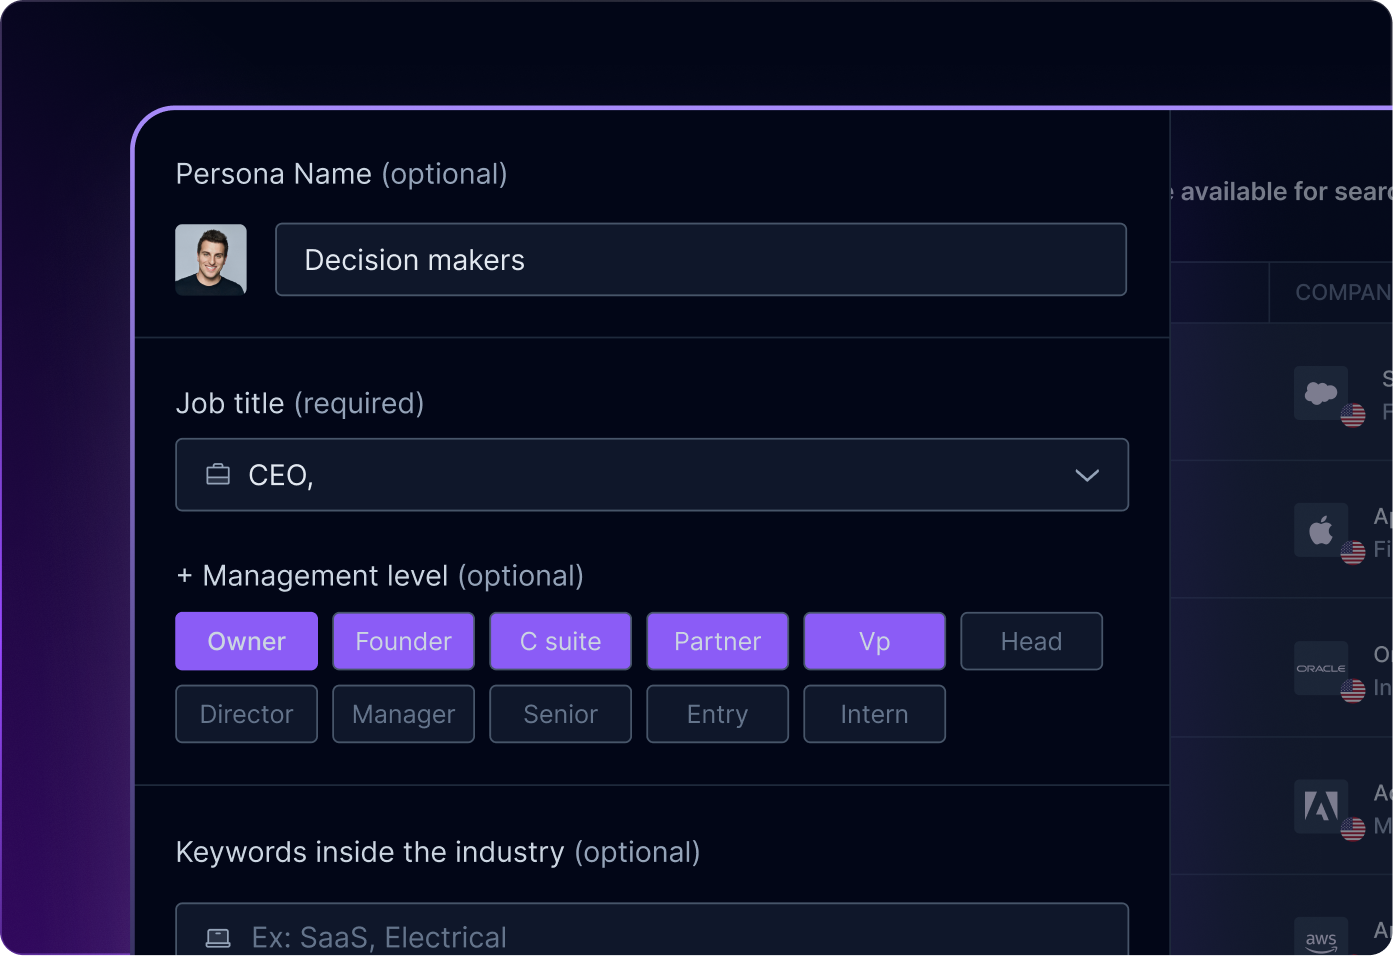The width and height of the screenshot is (1393, 956).
Task: Click the Apple company logo
Action: point(1320,530)
